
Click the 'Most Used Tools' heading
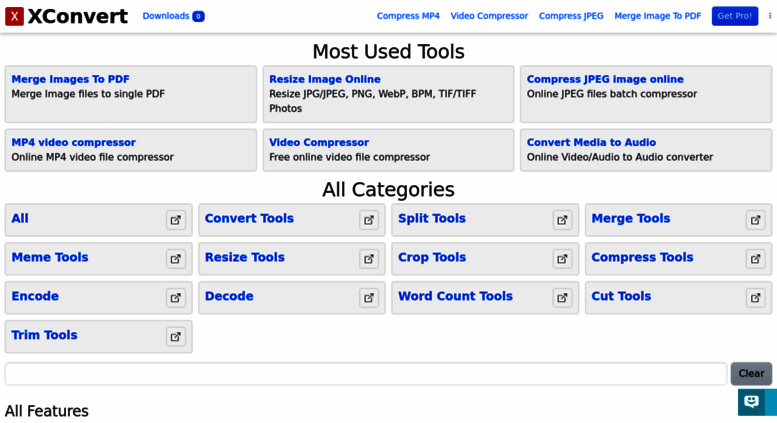pos(388,52)
